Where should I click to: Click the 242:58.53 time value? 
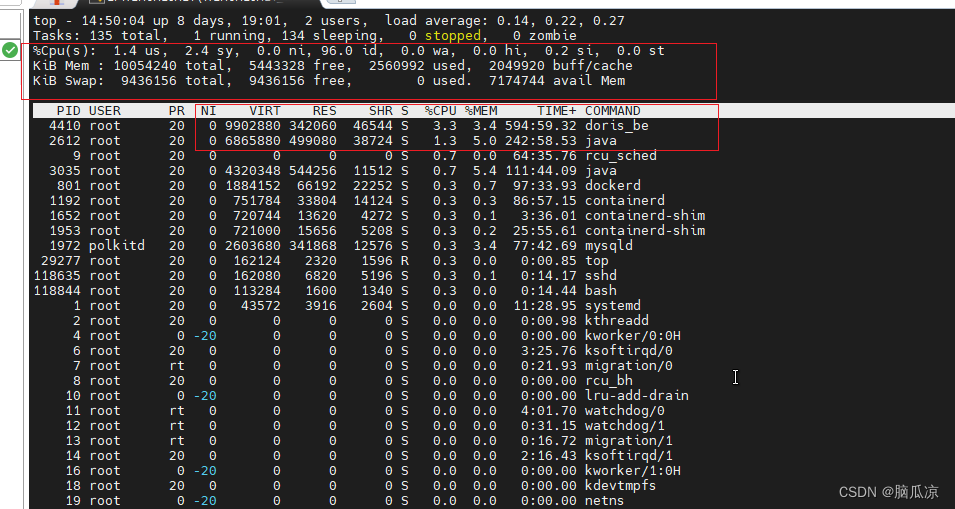(541, 141)
